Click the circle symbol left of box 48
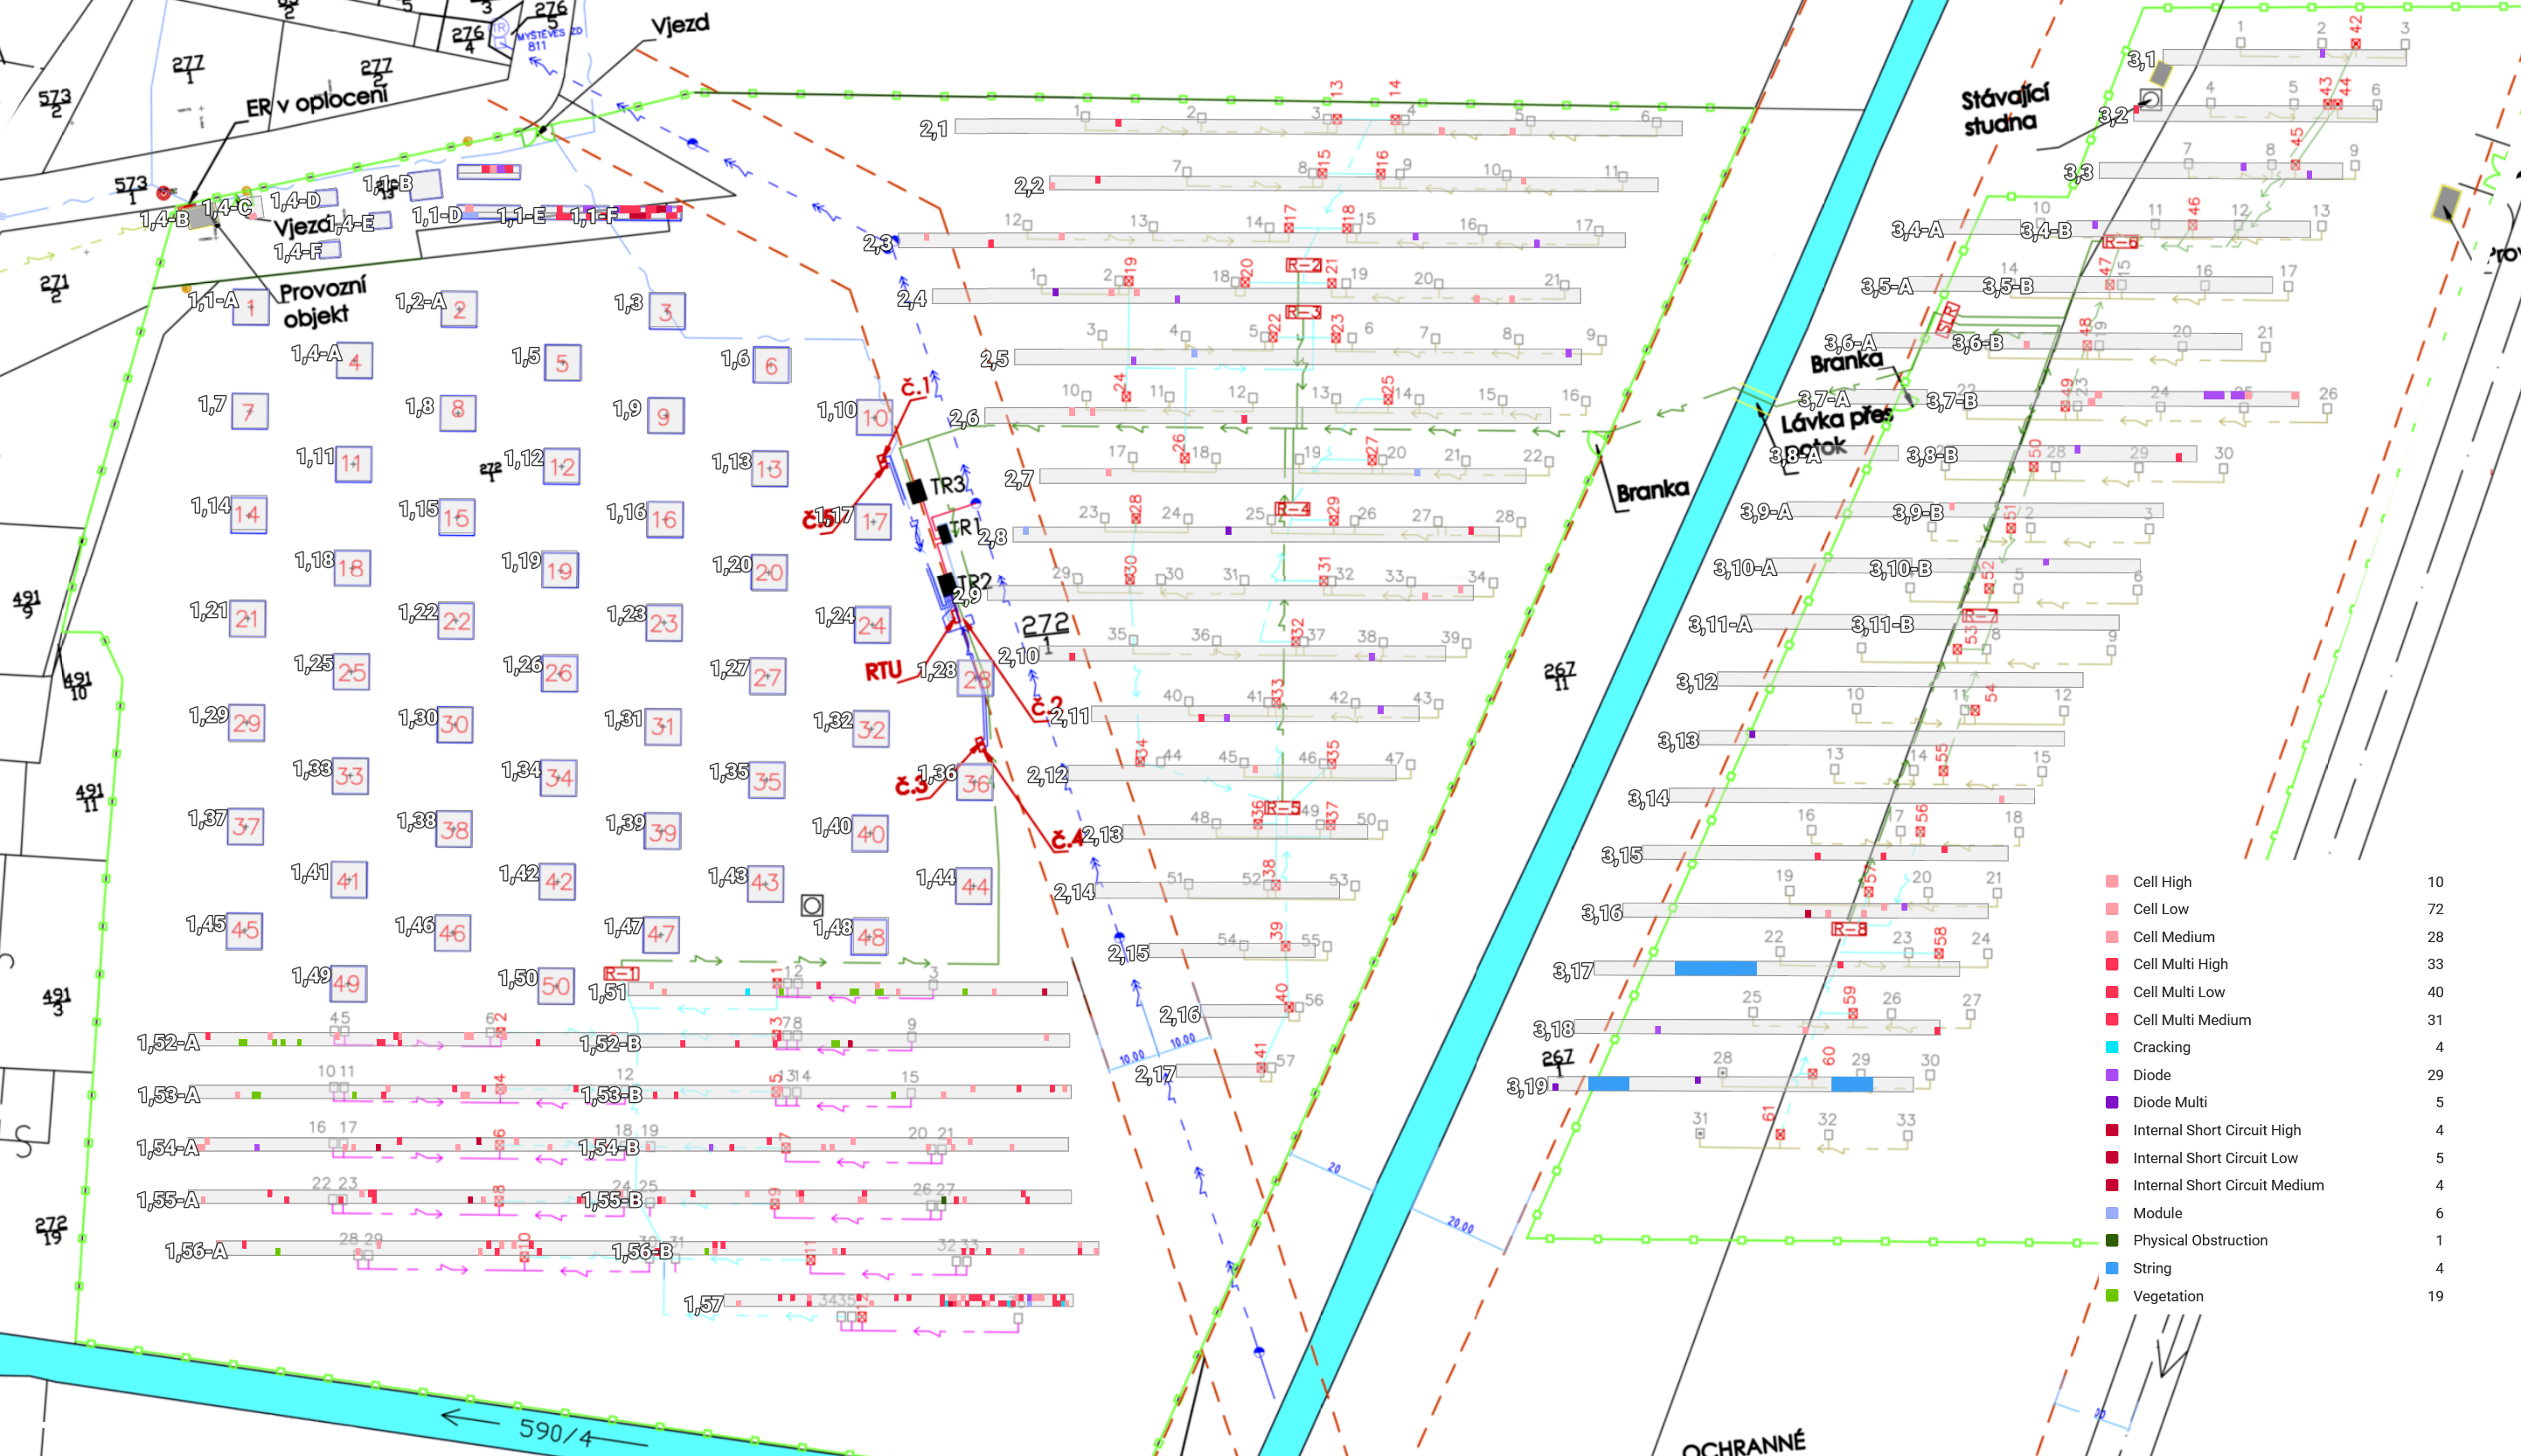The image size is (2521, 1456). coord(812,906)
